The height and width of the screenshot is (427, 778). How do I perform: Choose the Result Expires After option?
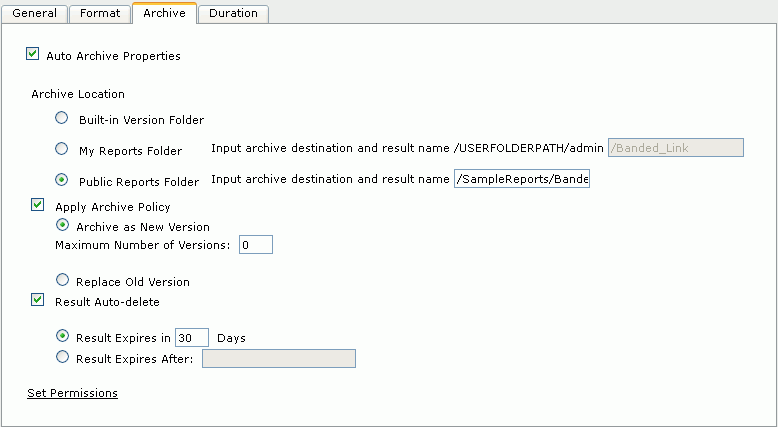click(x=62, y=357)
